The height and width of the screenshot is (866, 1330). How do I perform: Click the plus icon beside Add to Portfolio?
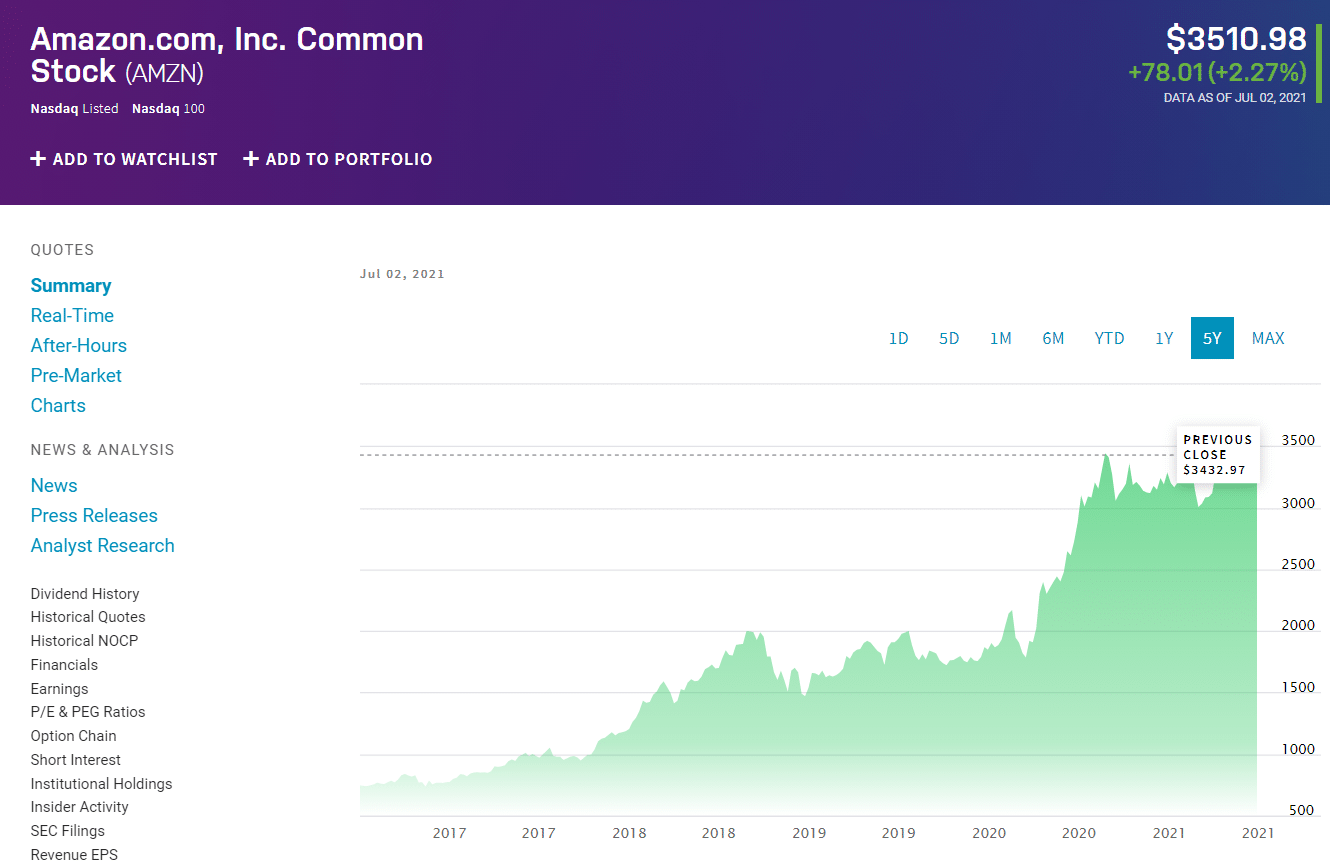(251, 159)
